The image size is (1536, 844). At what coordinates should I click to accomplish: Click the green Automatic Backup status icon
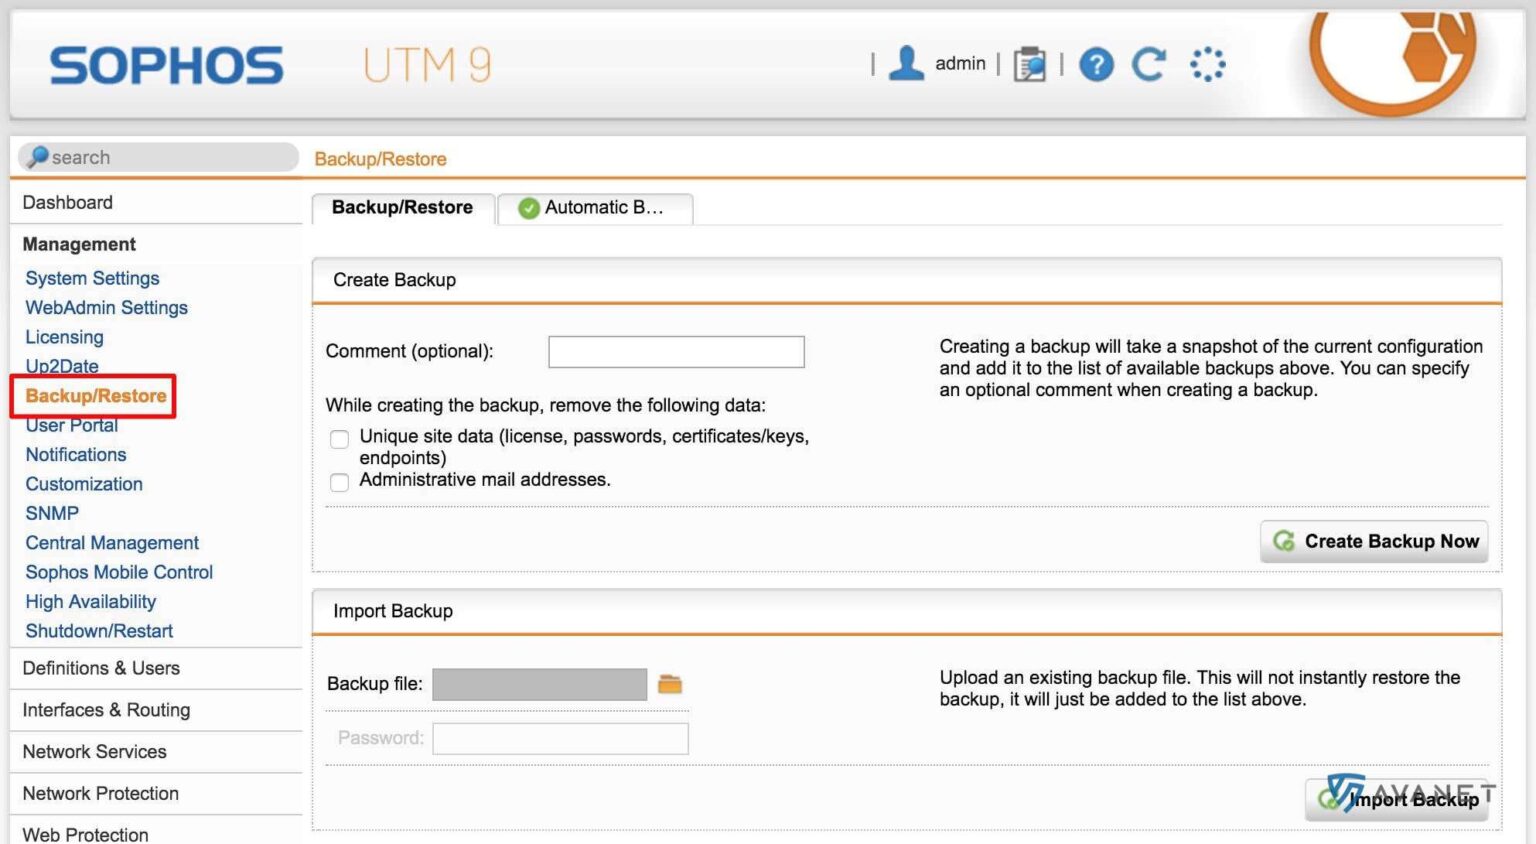click(x=527, y=208)
